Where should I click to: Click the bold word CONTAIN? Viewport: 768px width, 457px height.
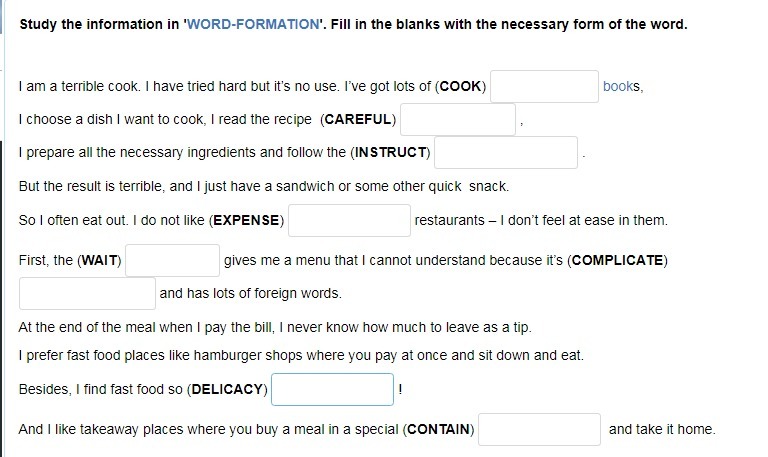pos(438,430)
